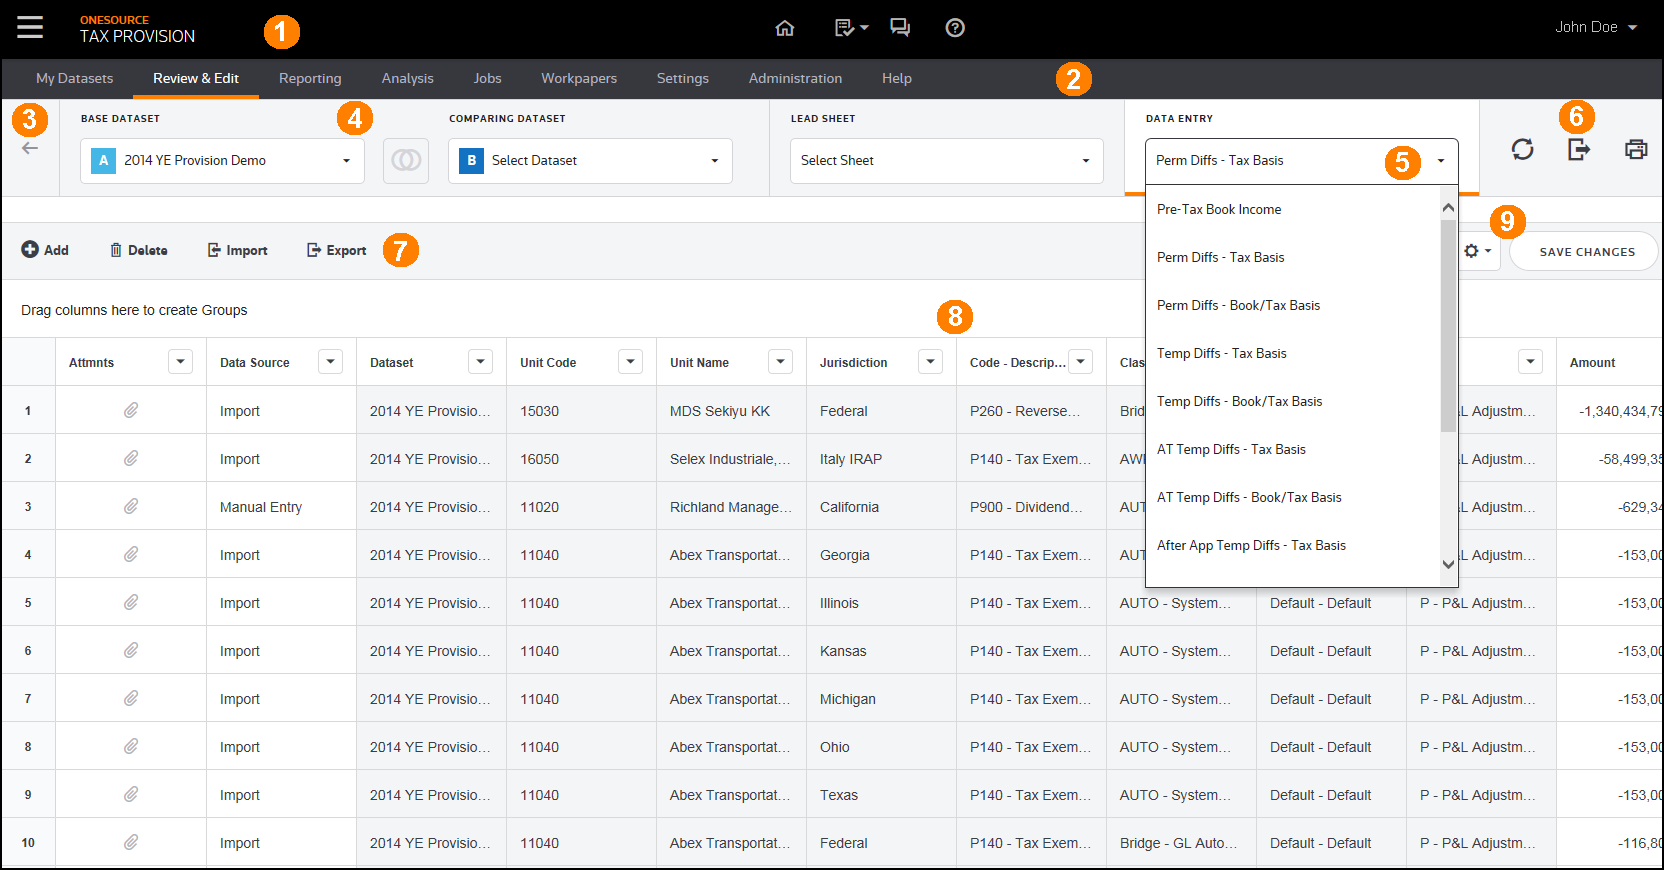1664x870 pixels.
Task: Switch to the Jobs tab
Action: click(x=487, y=78)
